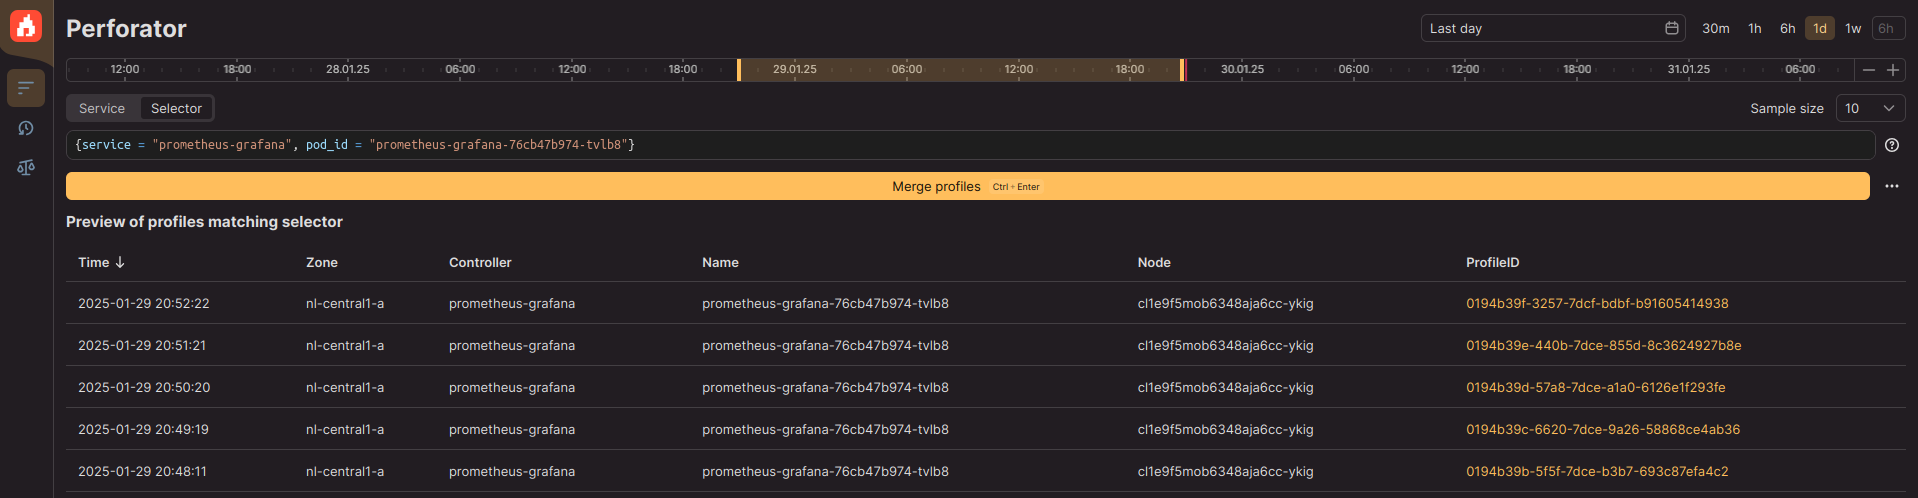Open profile 0194b39c-6620-7dce-9a26-58868ce4ab36
The width and height of the screenshot is (1918, 498).
pos(1603,429)
